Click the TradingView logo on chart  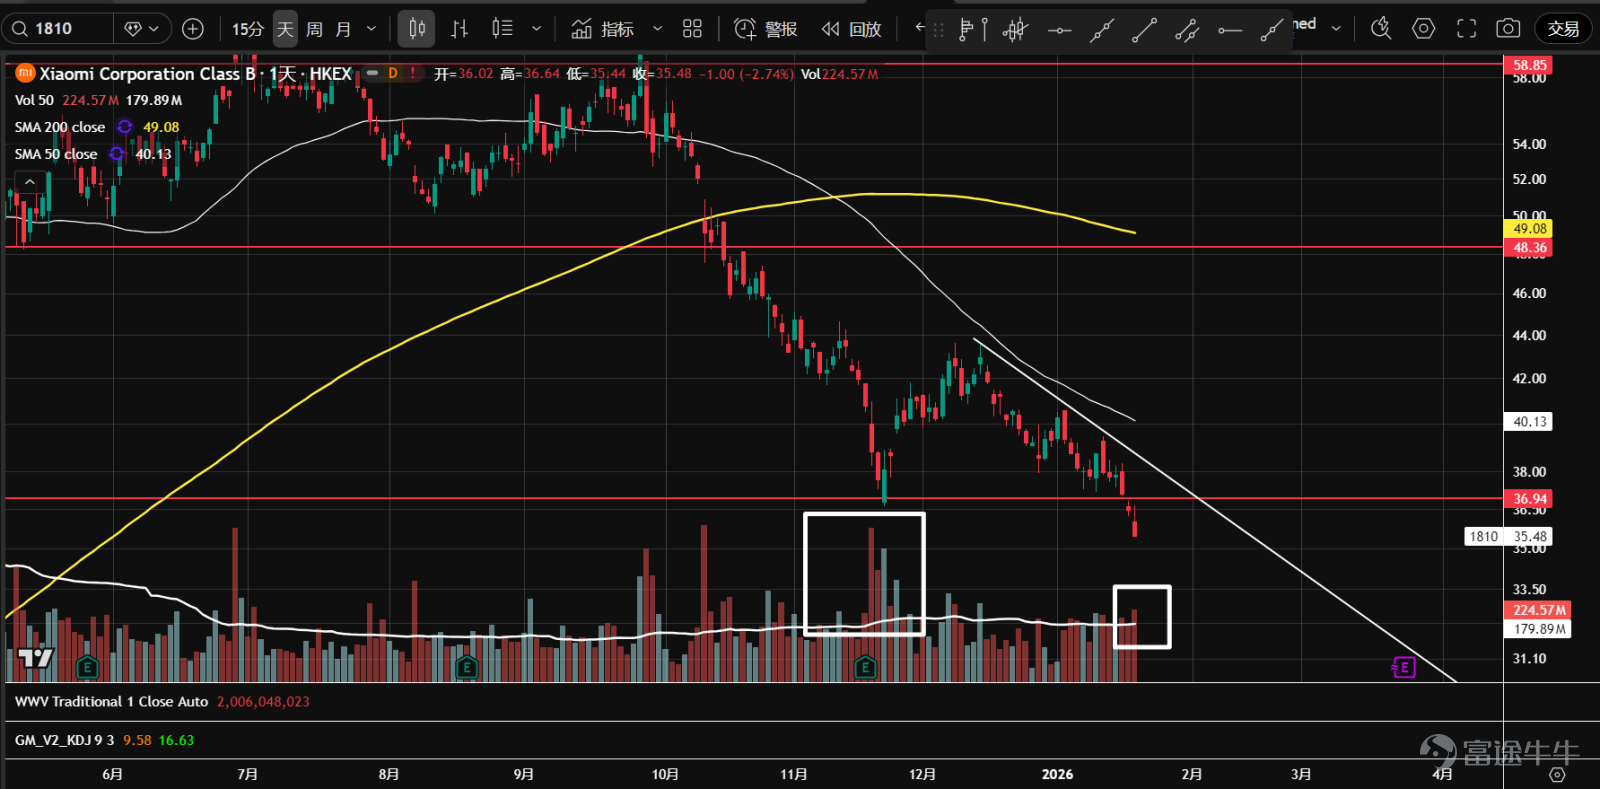point(36,657)
